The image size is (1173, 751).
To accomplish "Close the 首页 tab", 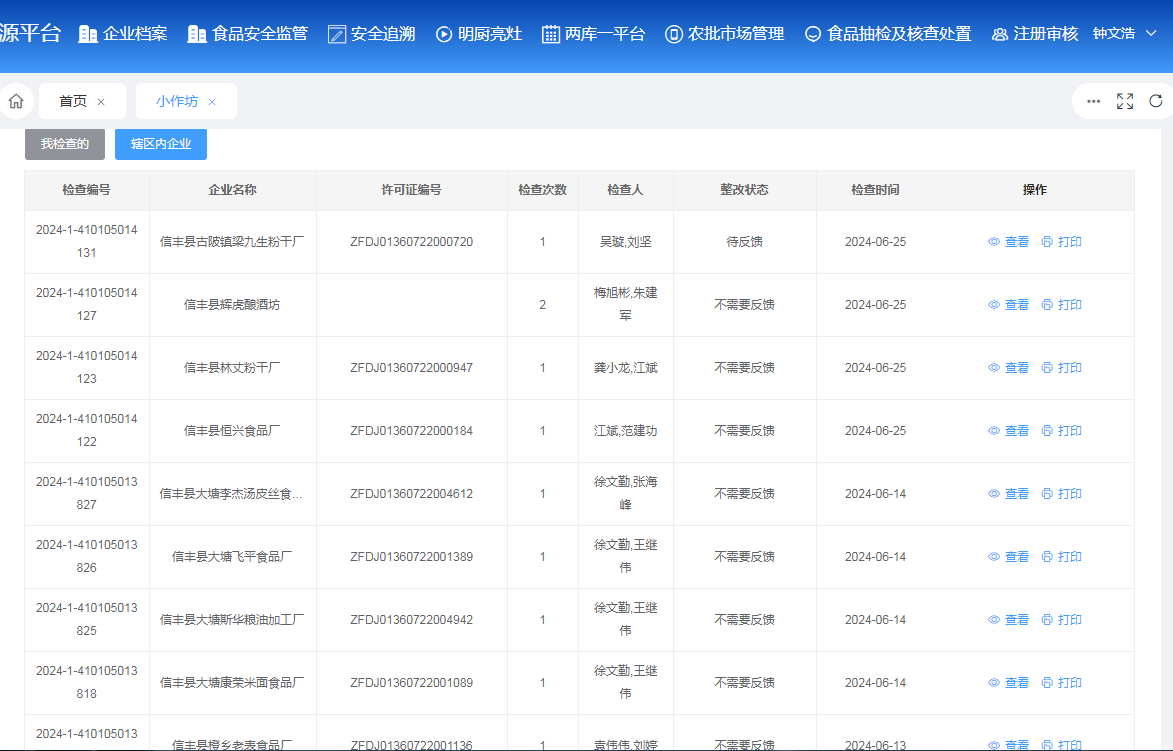I will (x=101, y=102).
